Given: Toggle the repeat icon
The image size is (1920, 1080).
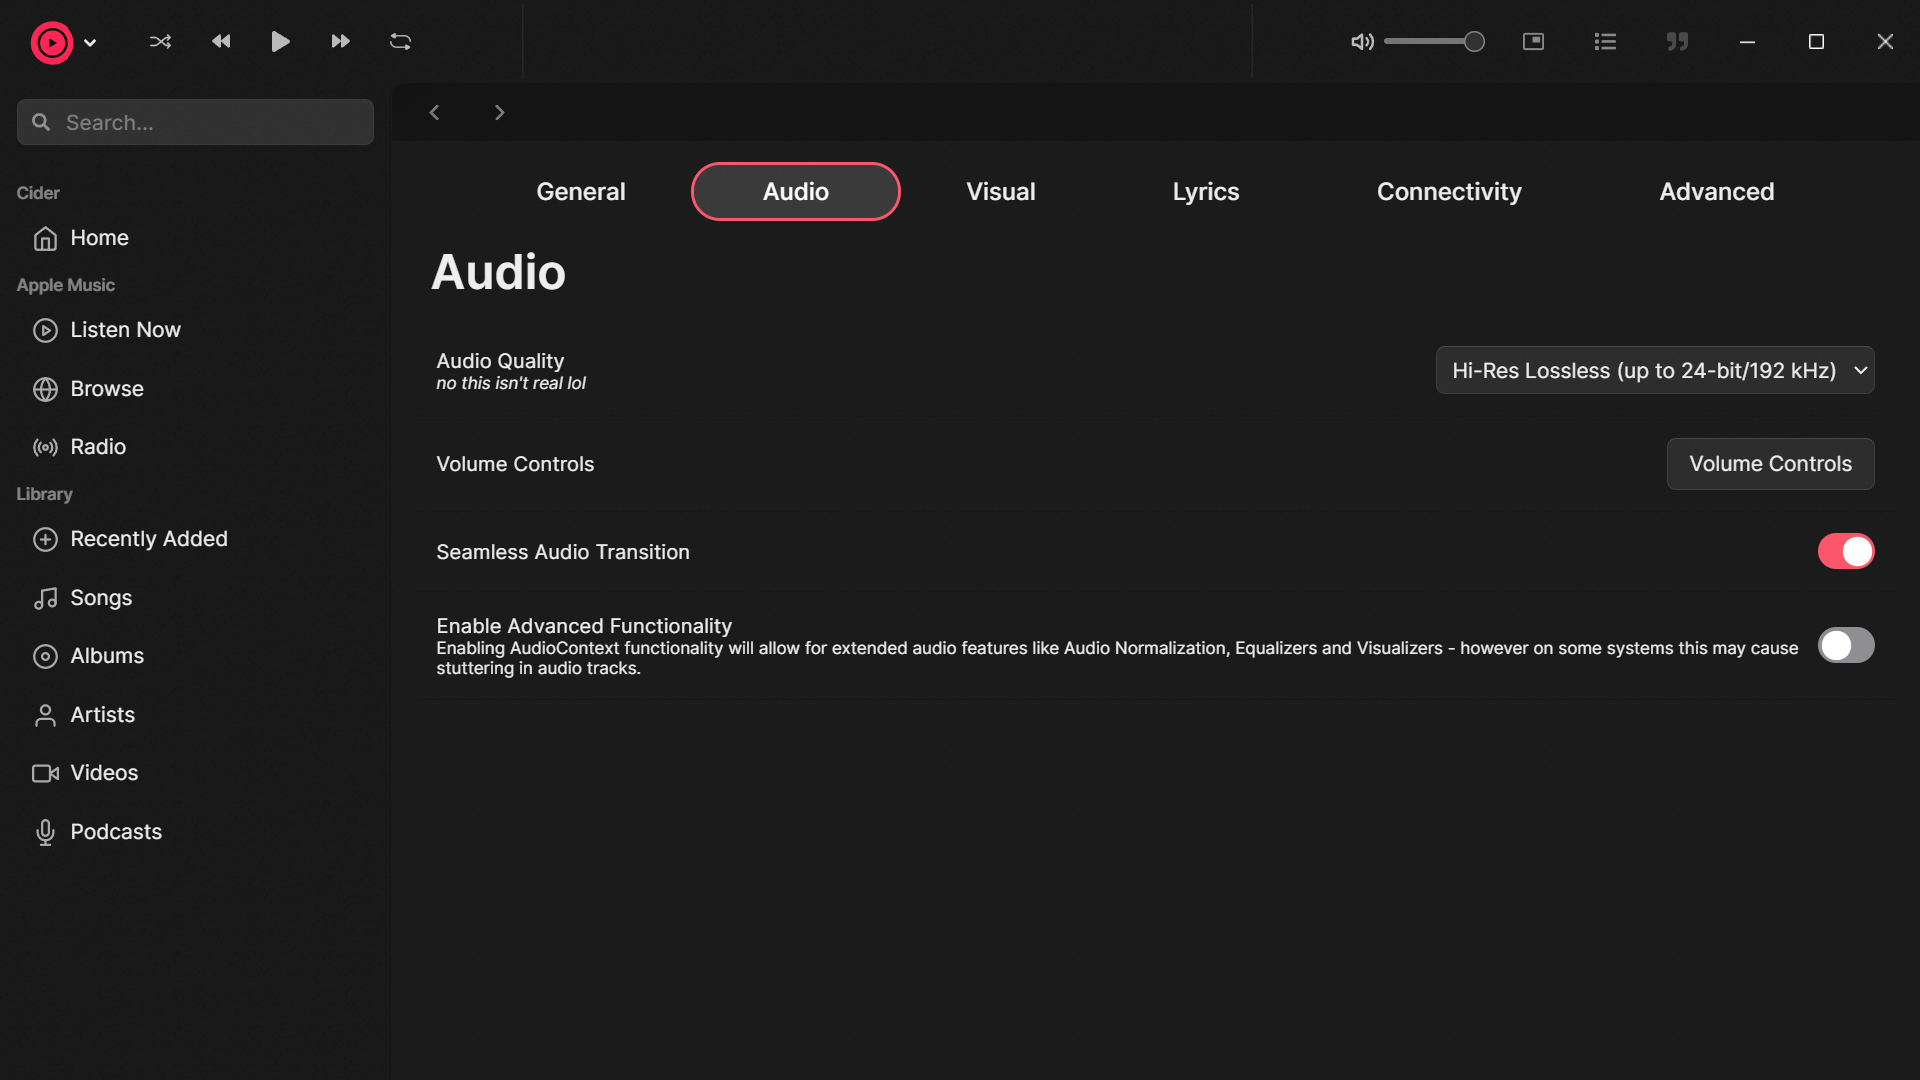Looking at the screenshot, I should click(x=400, y=42).
